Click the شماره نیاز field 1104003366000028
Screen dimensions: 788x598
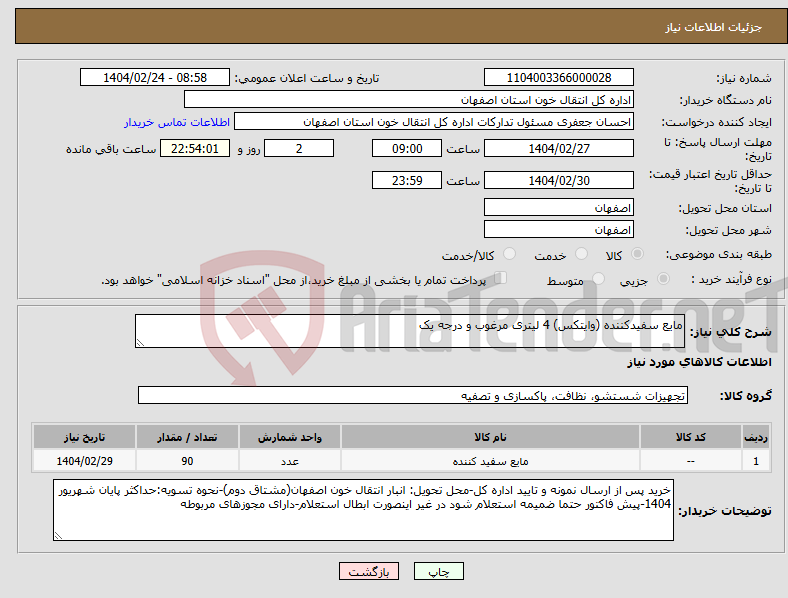tap(558, 77)
